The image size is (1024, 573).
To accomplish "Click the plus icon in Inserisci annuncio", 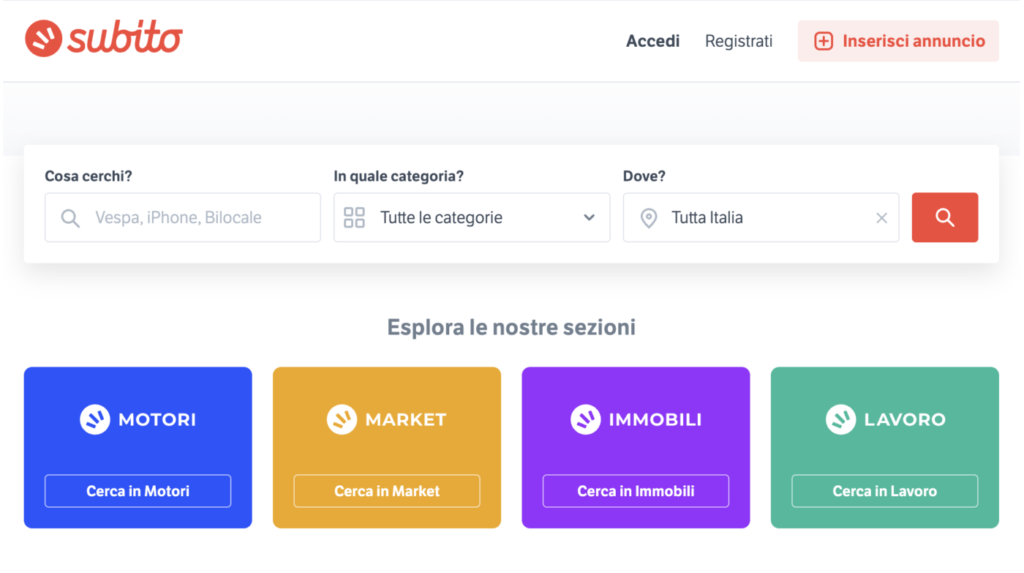I will point(823,41).
